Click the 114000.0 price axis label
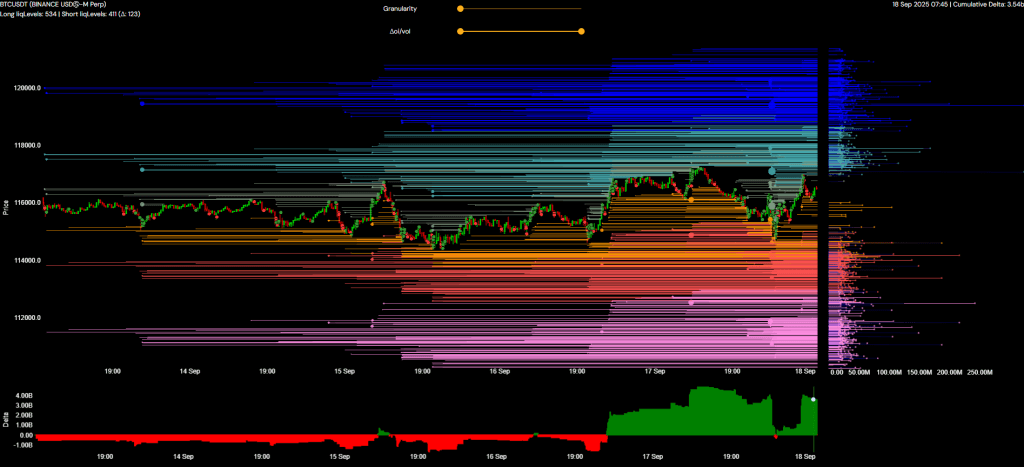The width and height of the screenshot is (1024, 467). 27,261
